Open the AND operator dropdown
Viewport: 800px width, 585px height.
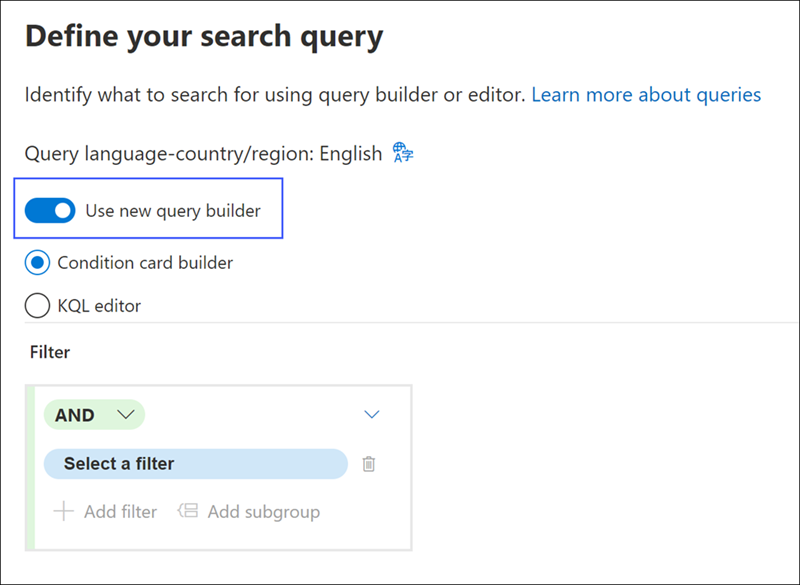point(94,415)
